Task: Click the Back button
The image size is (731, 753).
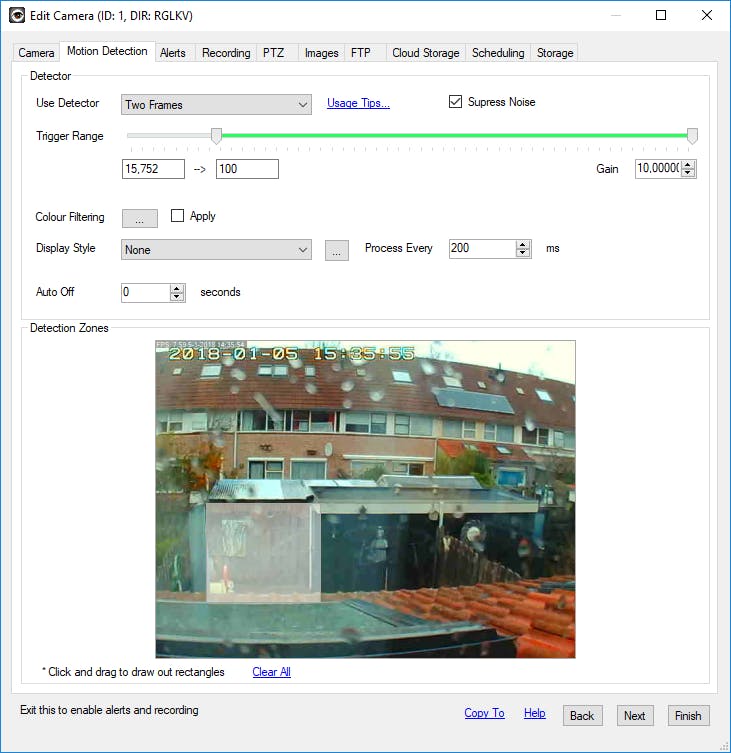Action: point(582,716)
